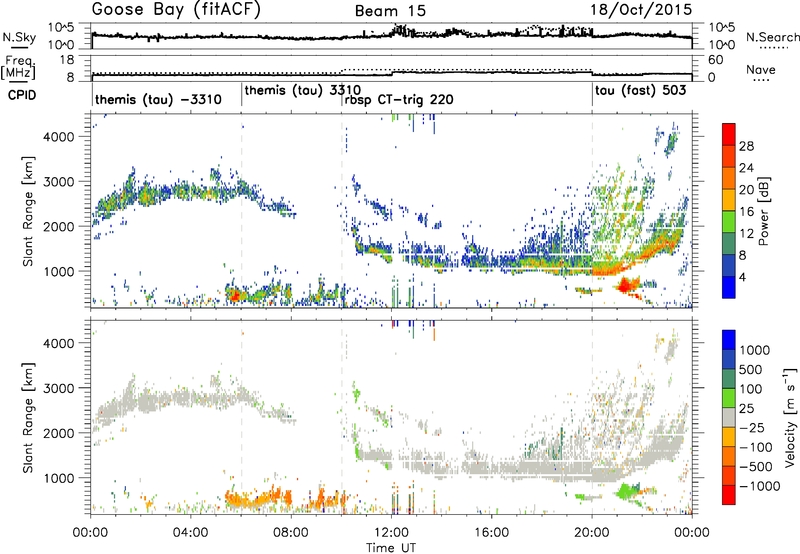Click the 'Power [dB]' colorbar label

763,211
